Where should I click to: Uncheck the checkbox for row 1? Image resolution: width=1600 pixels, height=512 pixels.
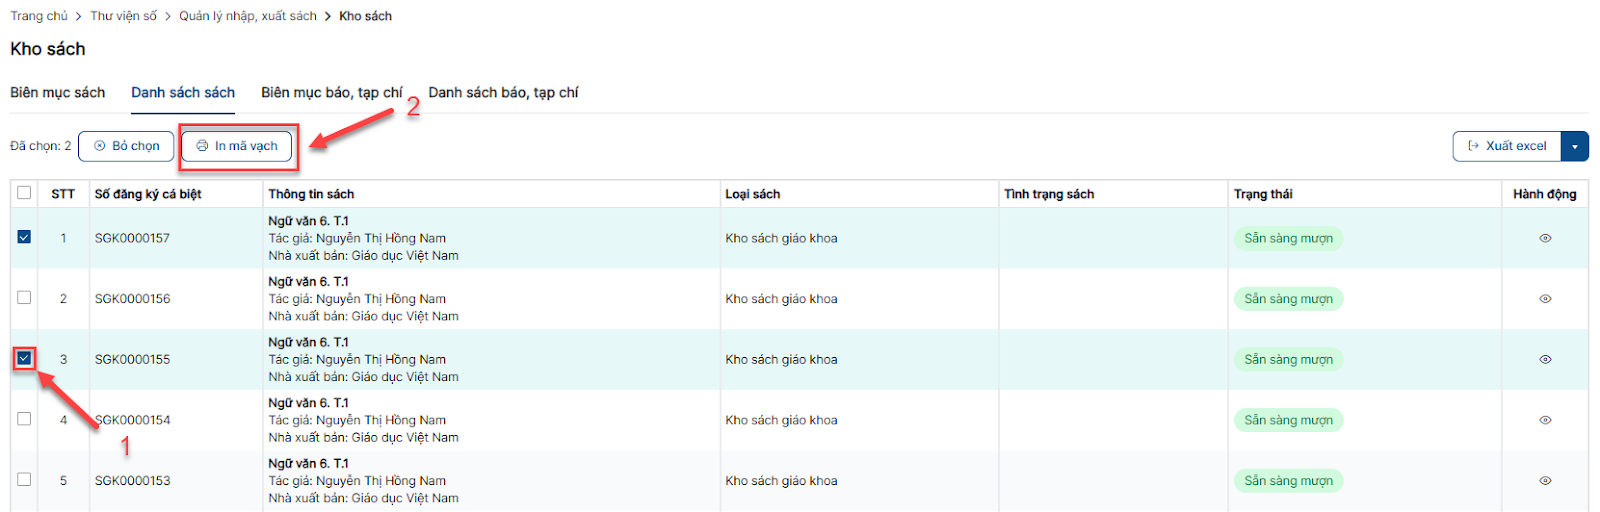pyautogui.click(x=24, y=237)
